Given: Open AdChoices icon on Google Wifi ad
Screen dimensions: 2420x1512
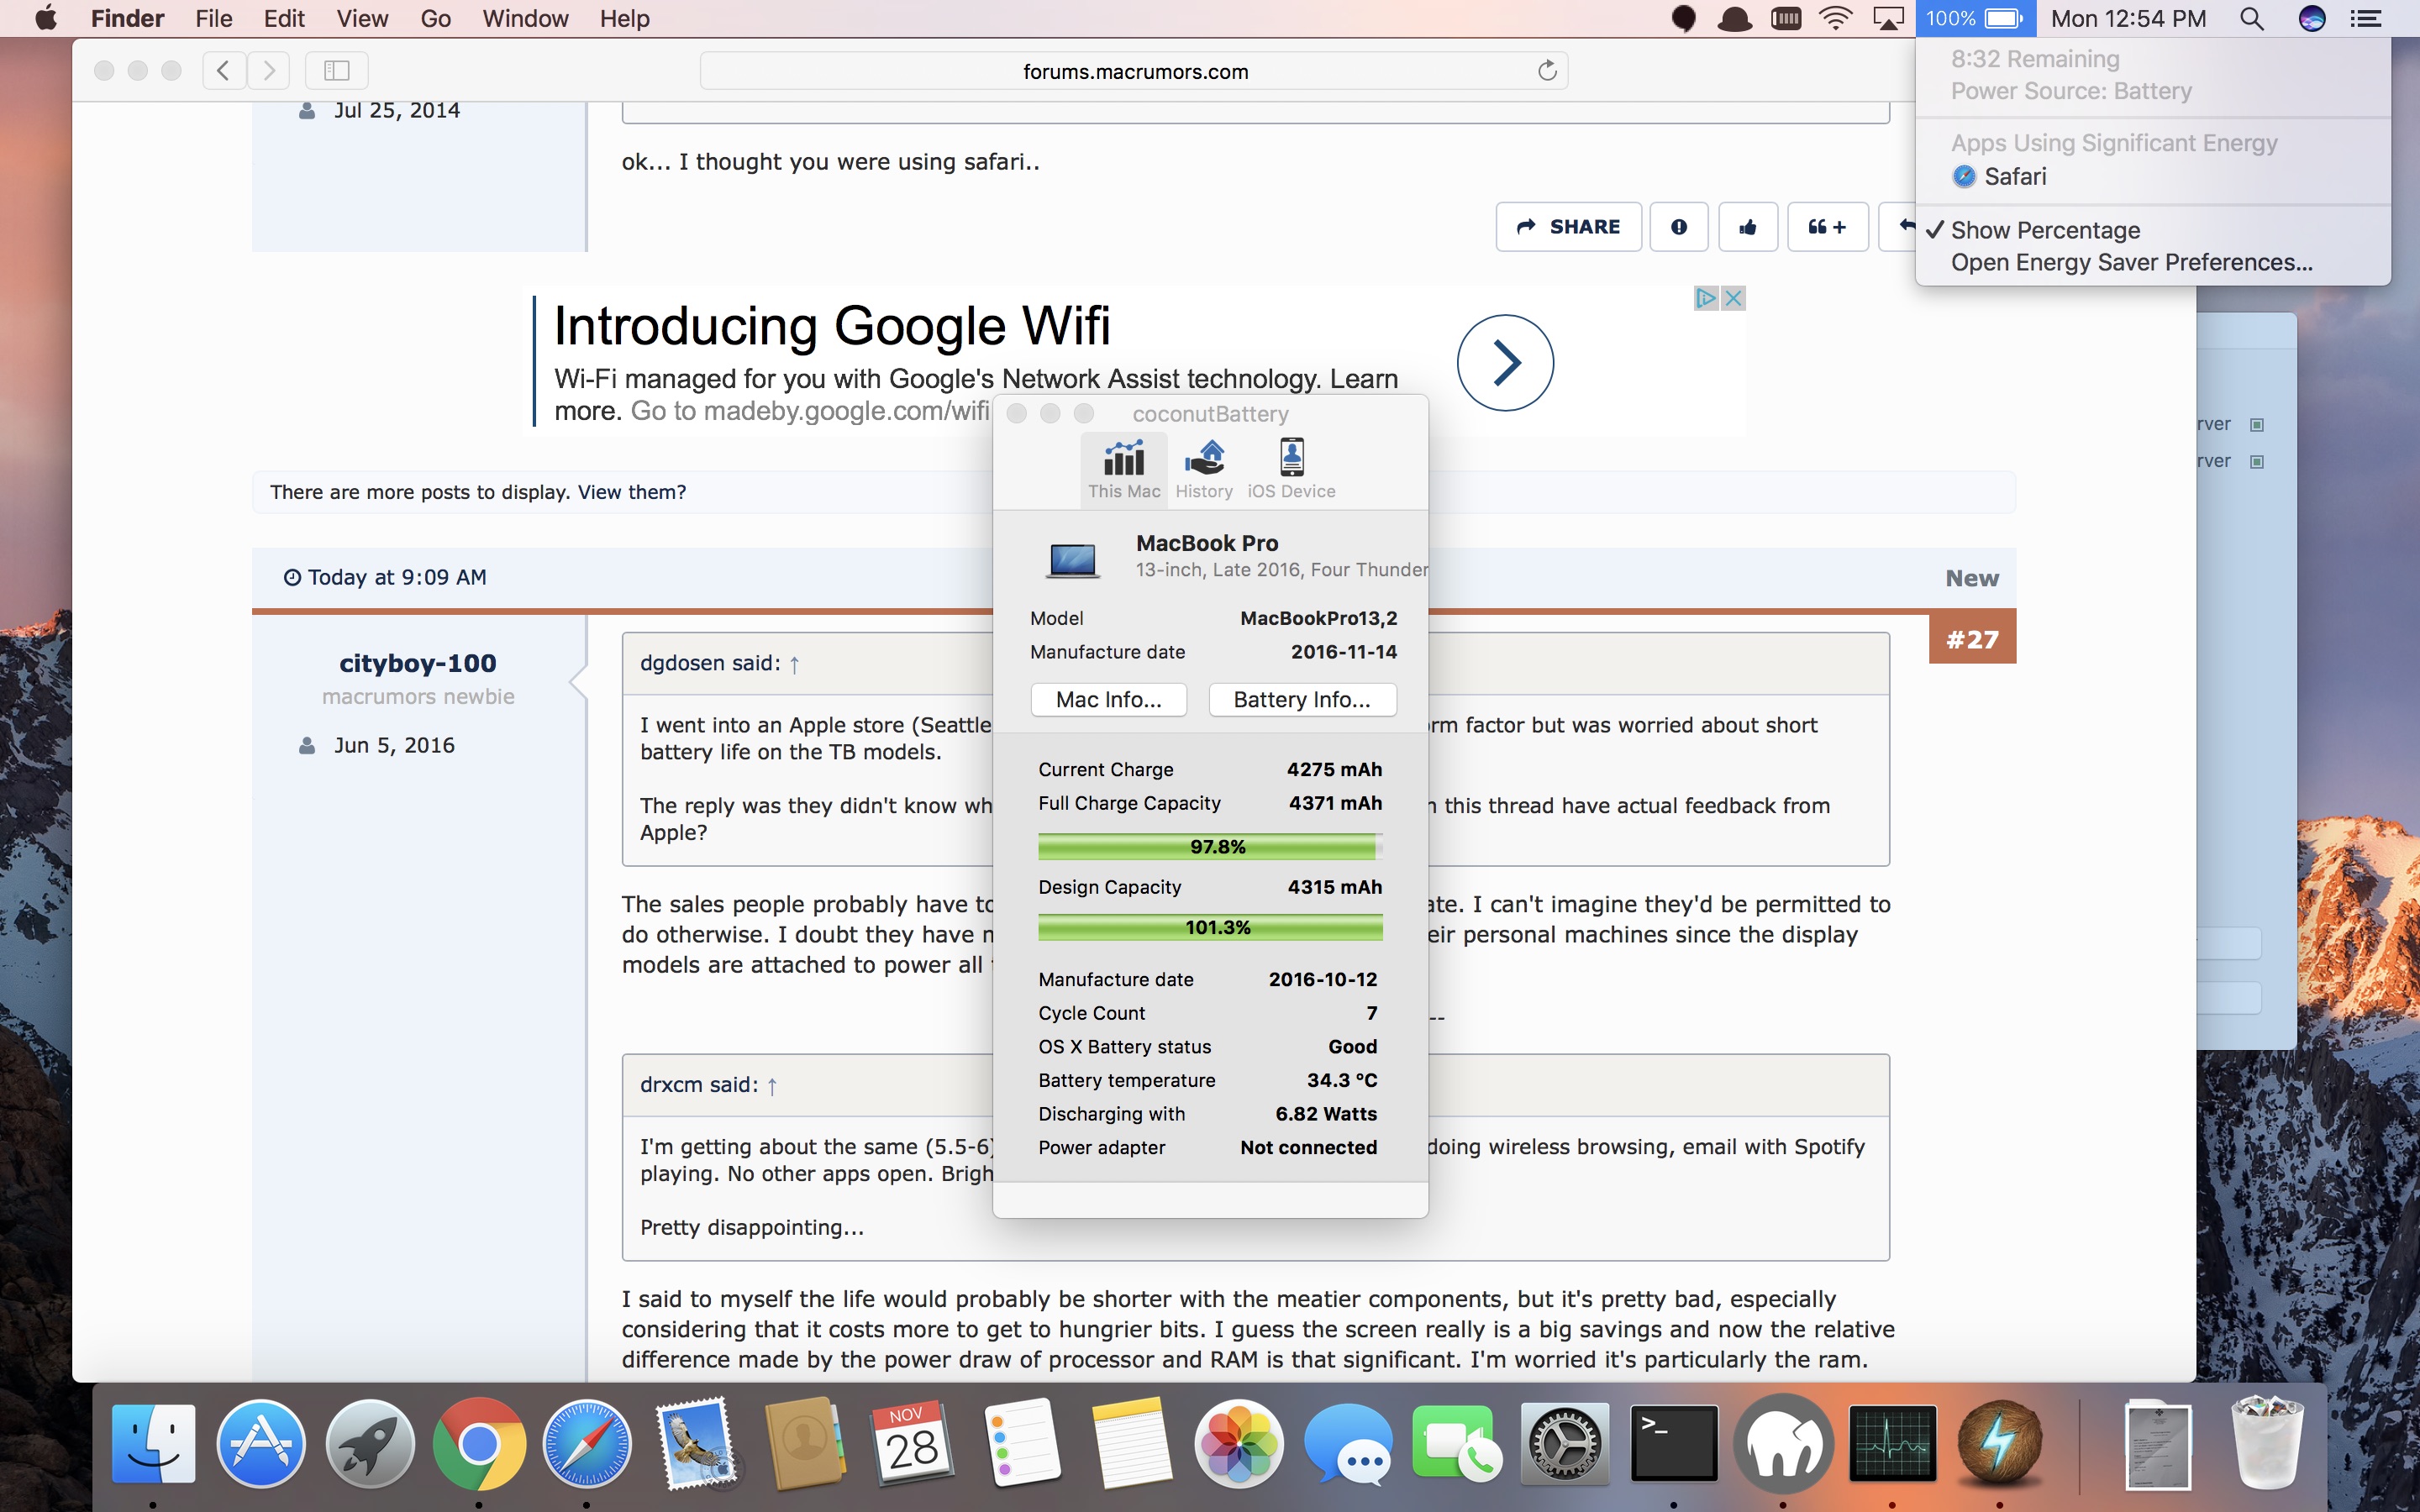Looking at the screenshot, I should (1705, 298).
